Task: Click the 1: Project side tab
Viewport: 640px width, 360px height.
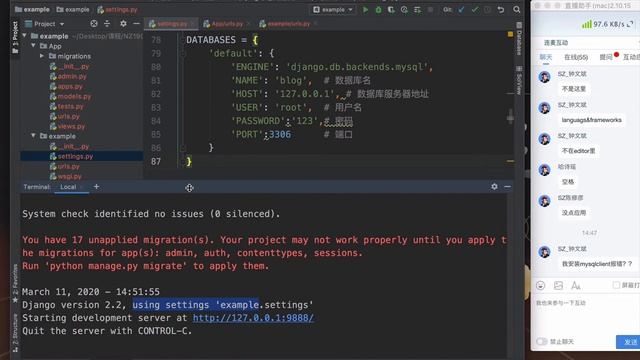Action: tap(15, 37)
